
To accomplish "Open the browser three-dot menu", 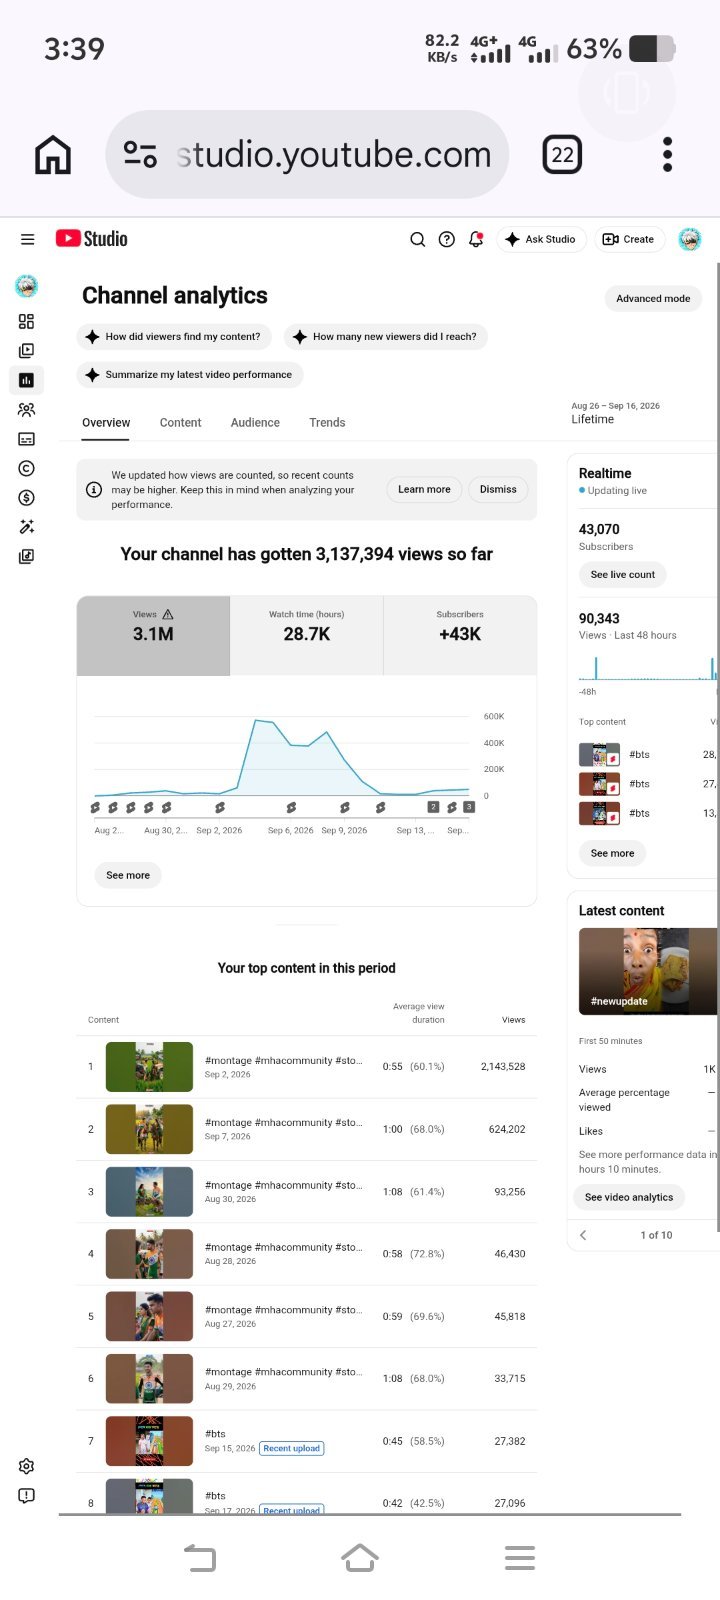I will (x=668, y=154).
